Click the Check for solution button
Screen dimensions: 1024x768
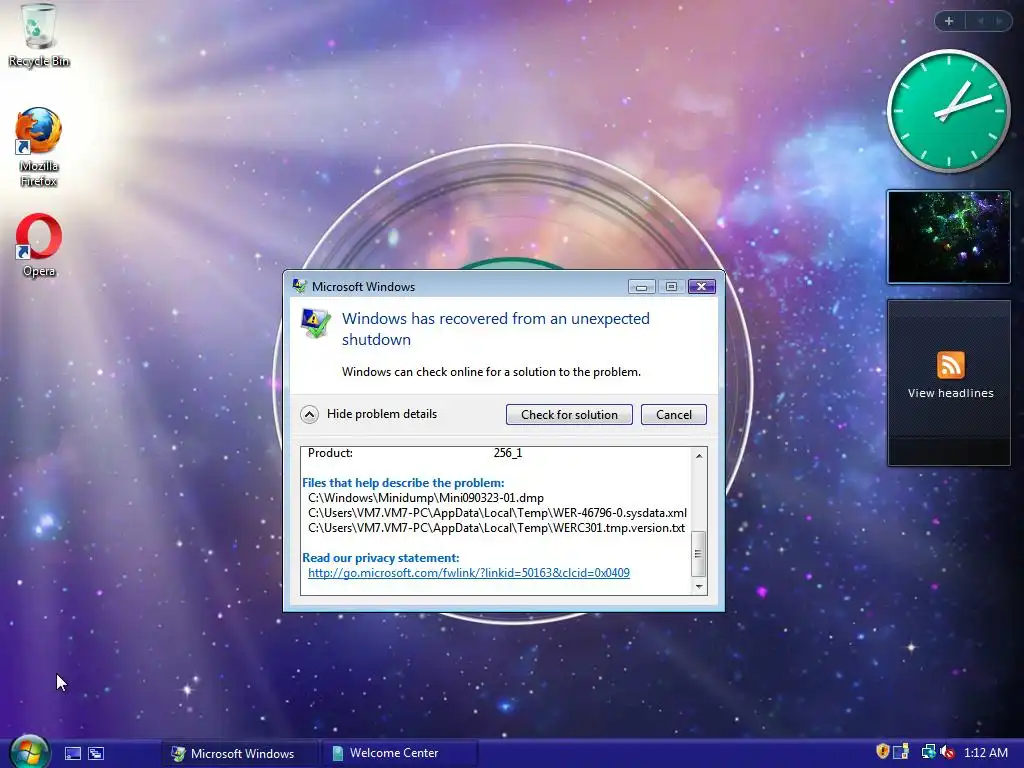[569, 415]
